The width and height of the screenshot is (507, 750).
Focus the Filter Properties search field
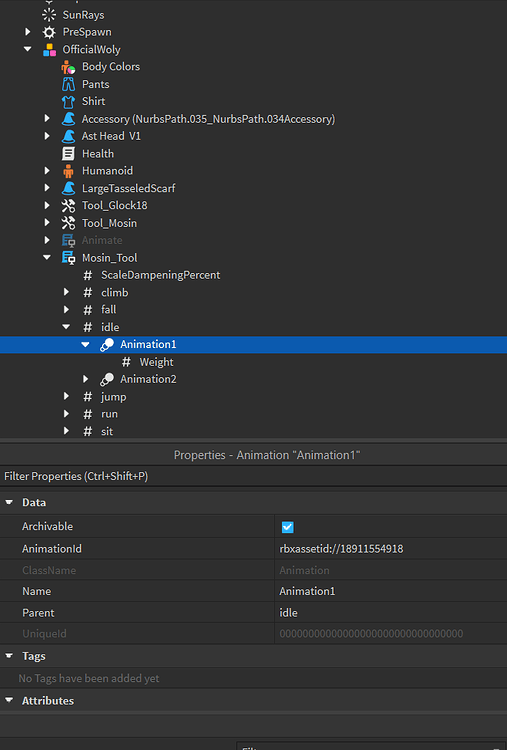(x=254, y=476)
